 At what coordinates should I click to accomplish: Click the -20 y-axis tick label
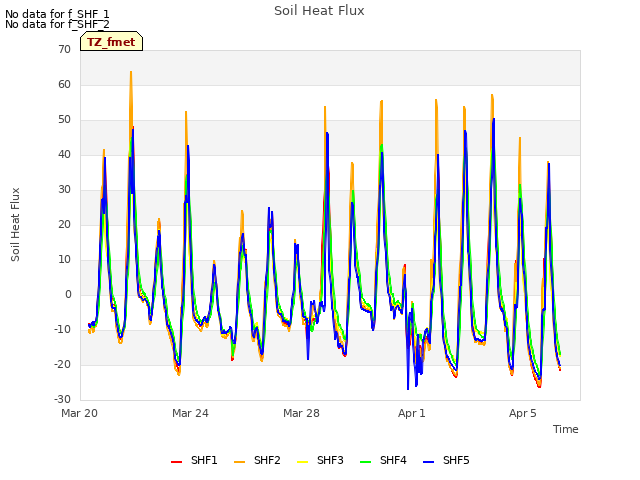(62, 364)
